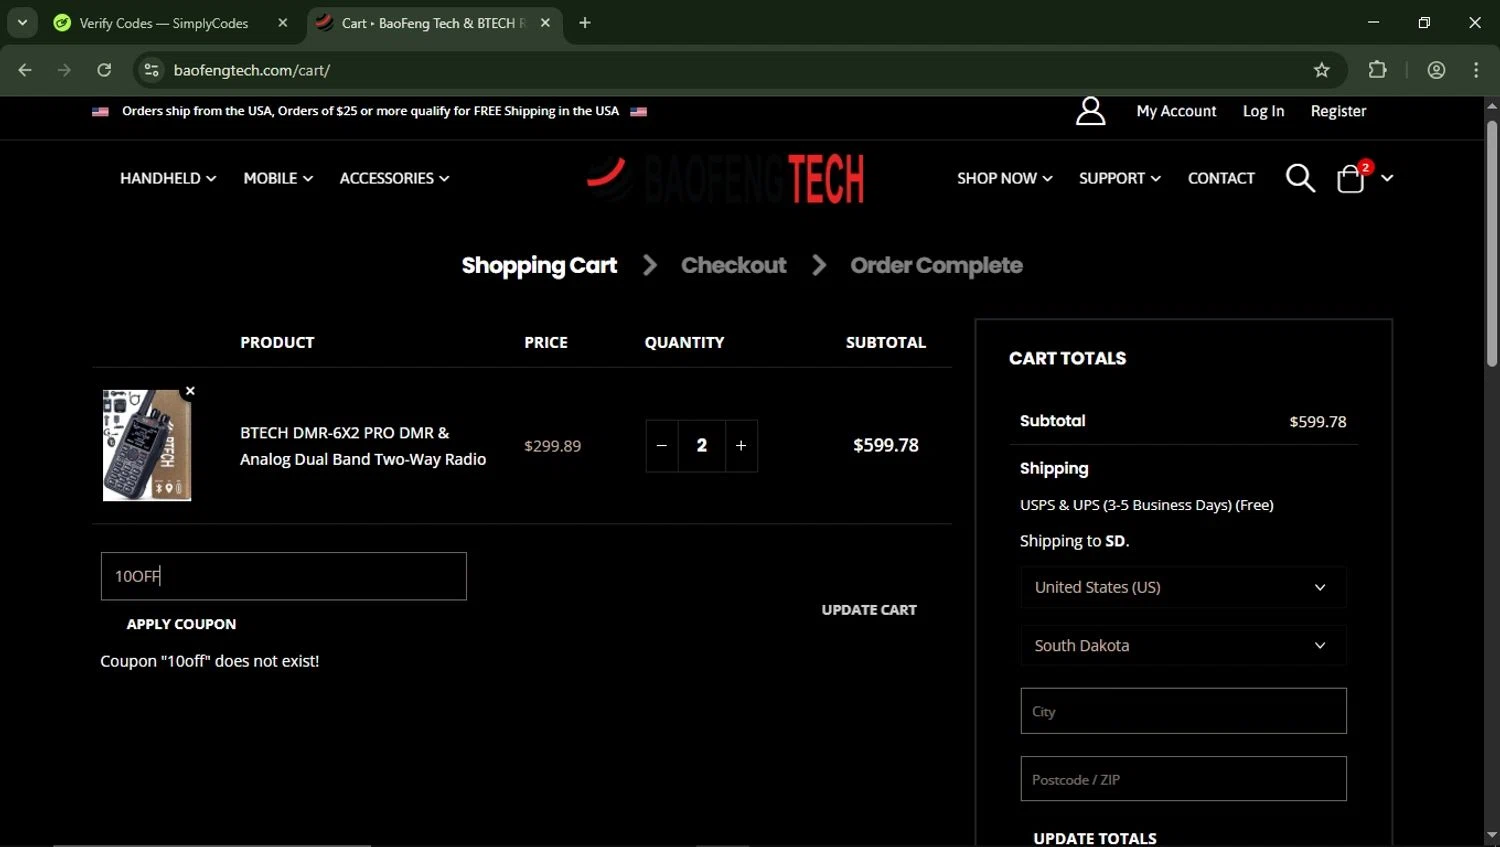Click the Register link

pos(1338,111)
